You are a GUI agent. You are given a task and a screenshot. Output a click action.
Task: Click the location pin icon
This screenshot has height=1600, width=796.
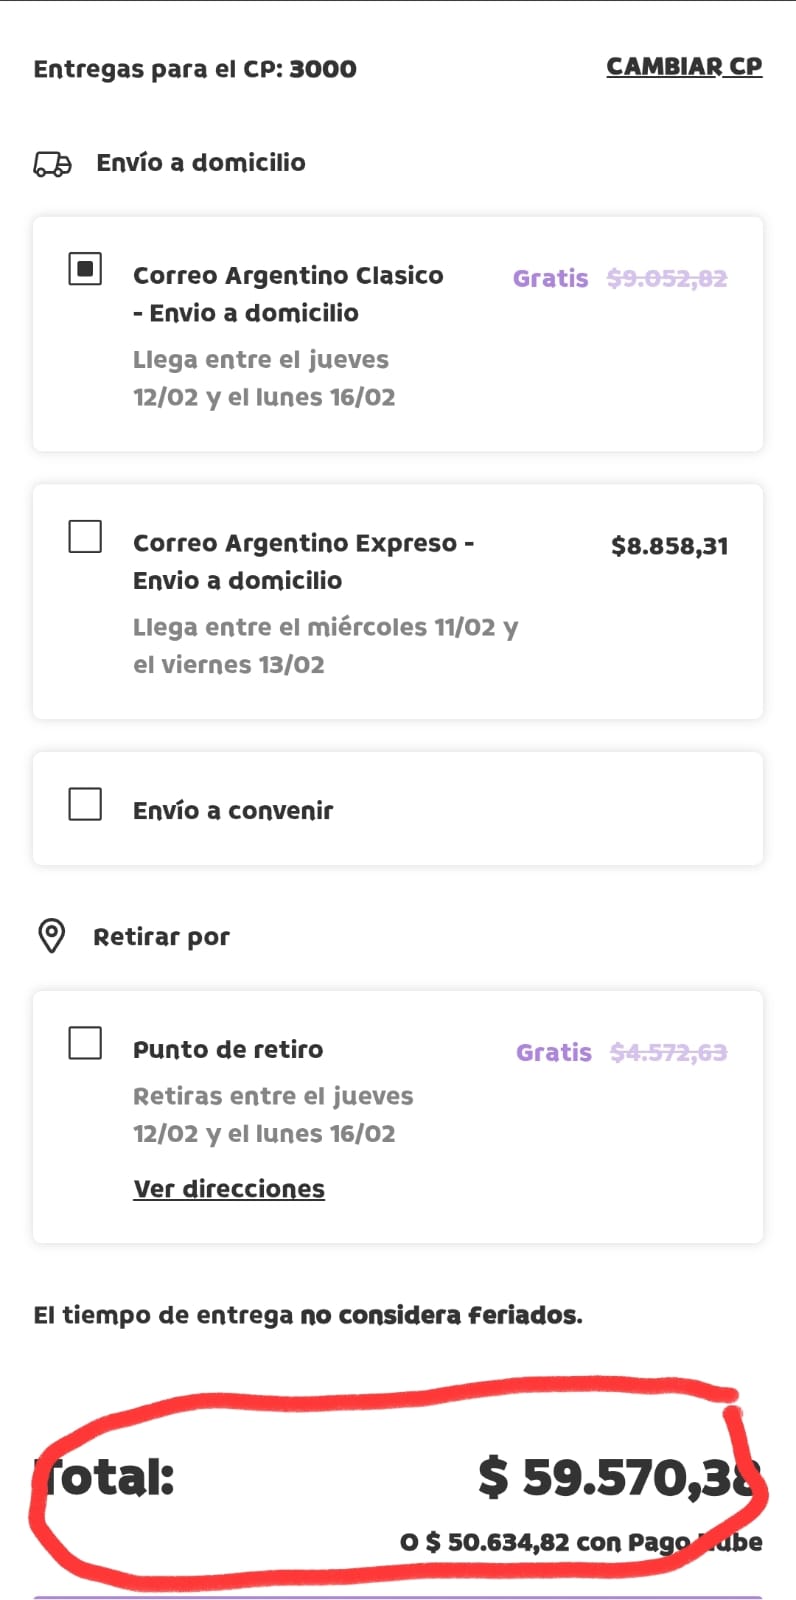coord(51,936)
